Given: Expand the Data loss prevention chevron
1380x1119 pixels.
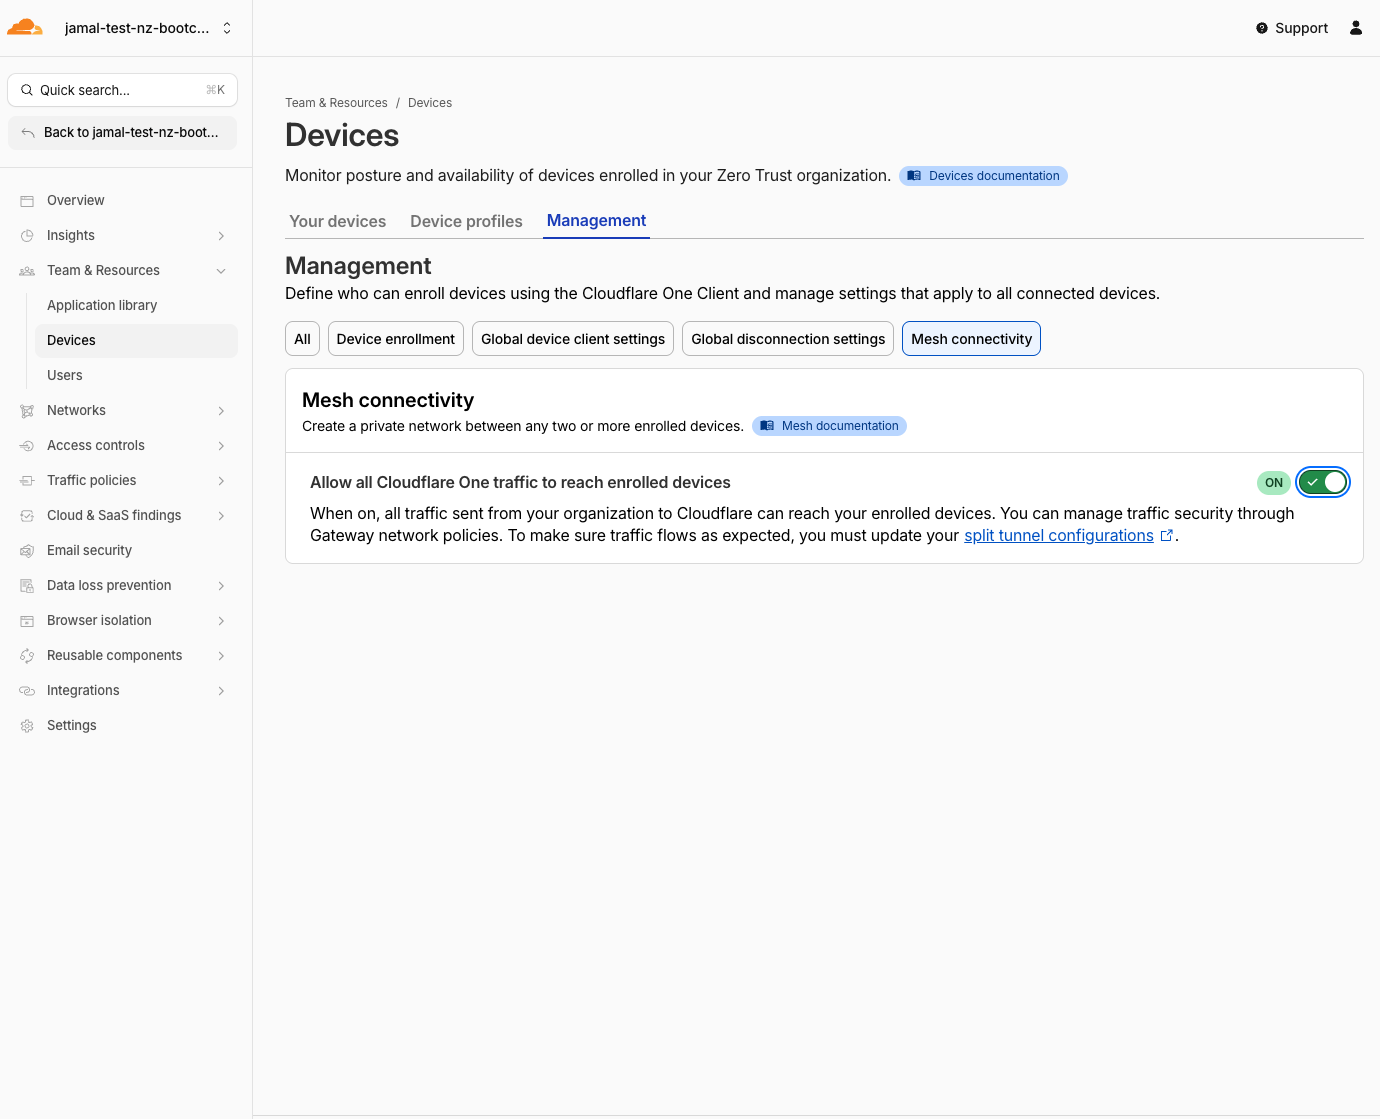Looking at the screenshot, I should [221, 586].
